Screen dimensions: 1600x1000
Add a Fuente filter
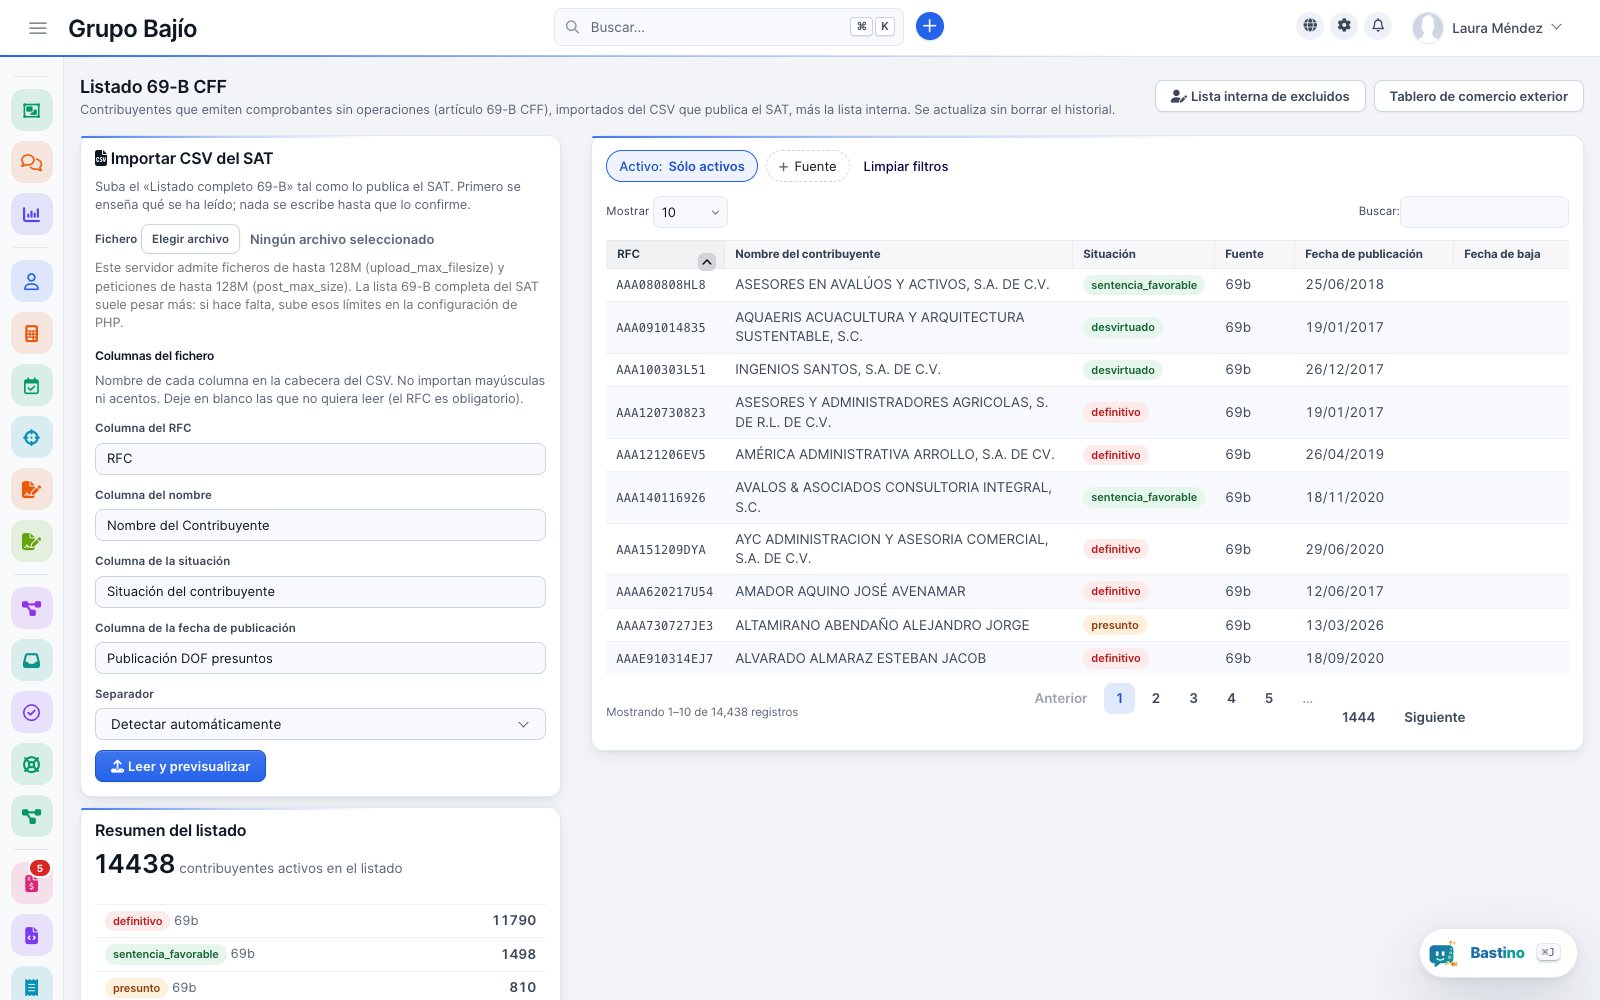(x=807, y=166)
